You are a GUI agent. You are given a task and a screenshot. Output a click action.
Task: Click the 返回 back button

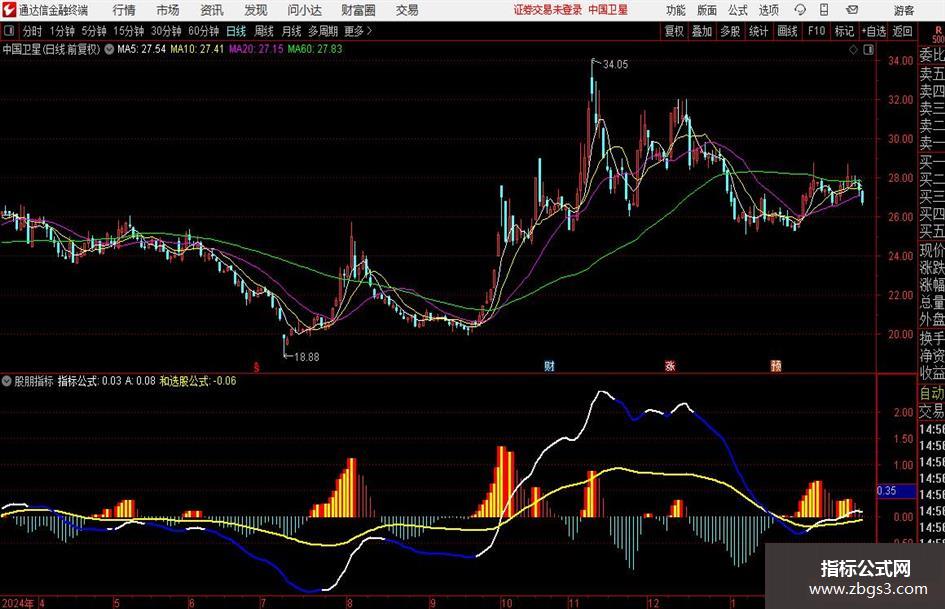[902, 31]
